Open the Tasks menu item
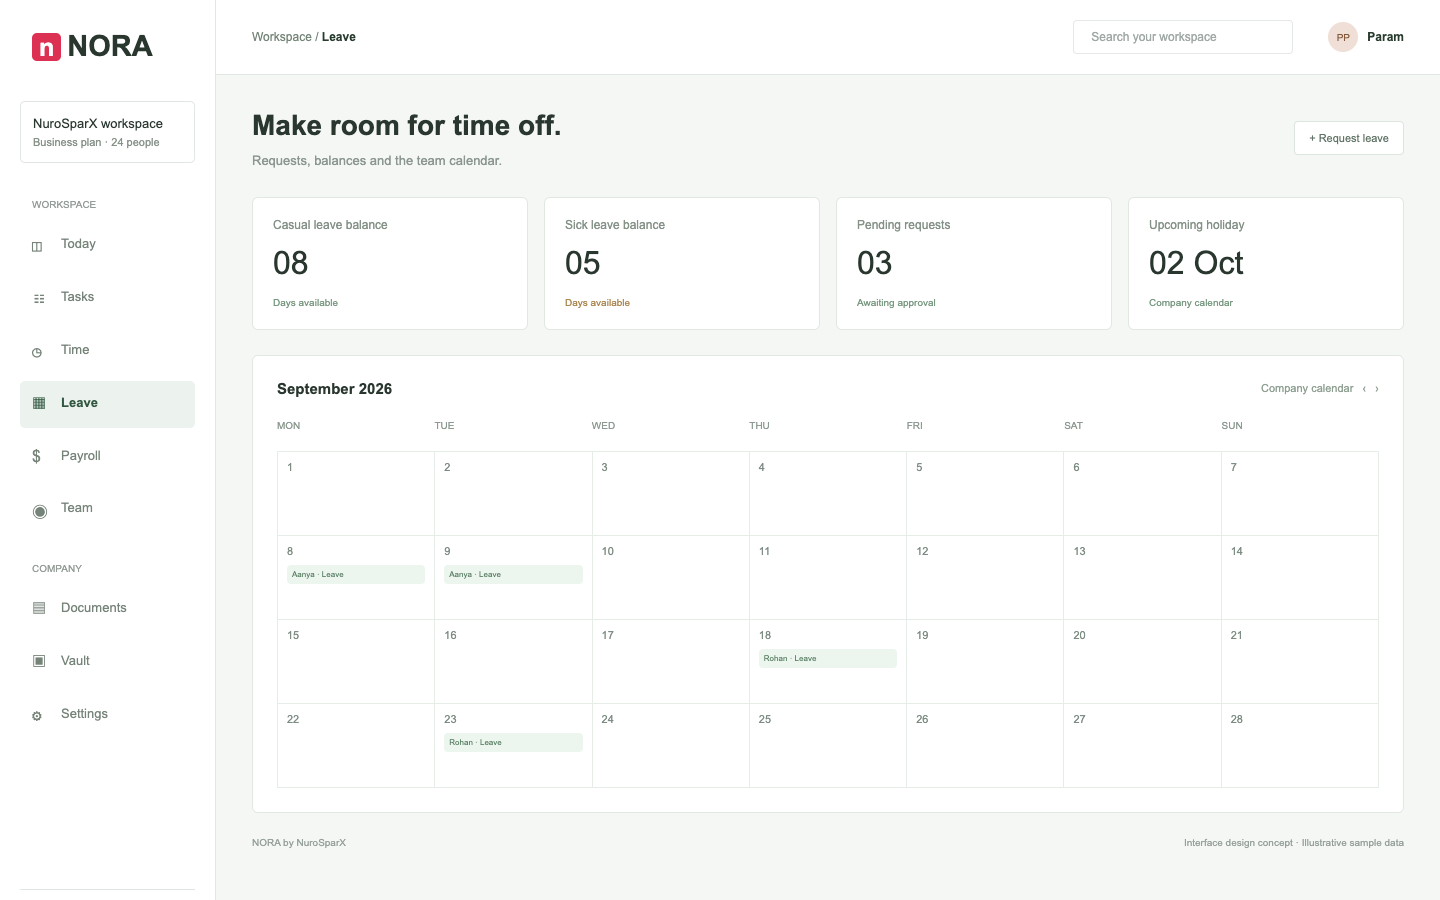The width and height of the screenshot is (1440, 900). [x=107, y=298]
